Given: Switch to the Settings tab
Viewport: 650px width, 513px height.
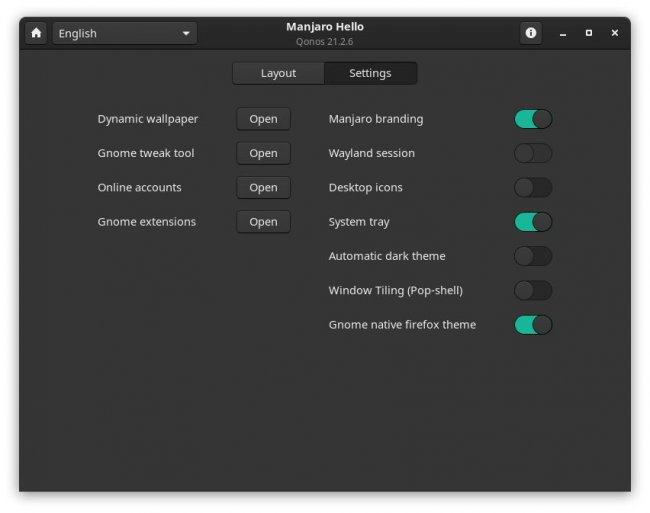Looking at the screenshot, I should click(x=370, y=73).
